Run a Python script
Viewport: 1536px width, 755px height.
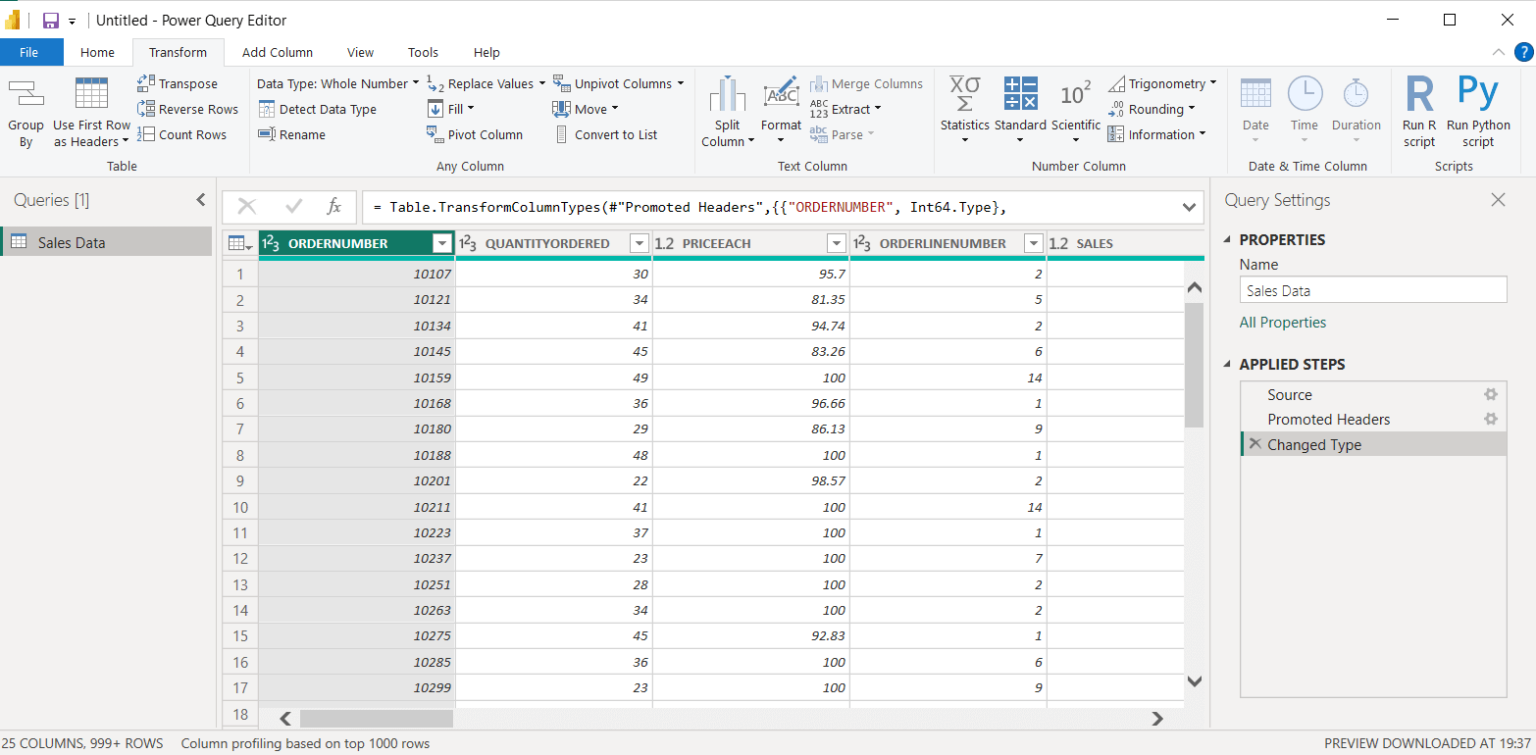coord(1478,110)
